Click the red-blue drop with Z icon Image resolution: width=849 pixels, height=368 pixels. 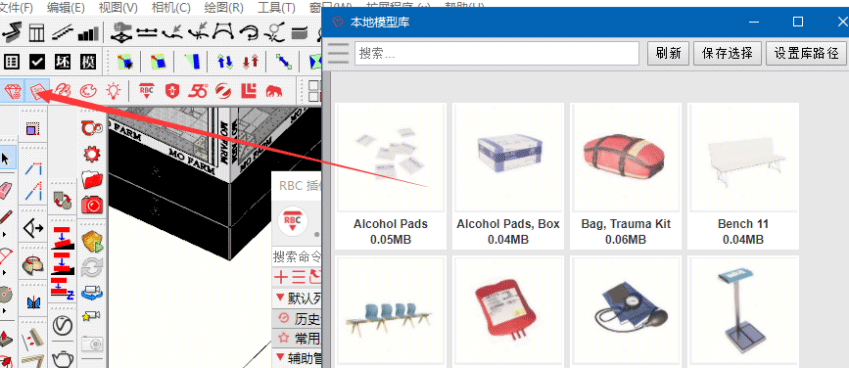click(62, 290)
